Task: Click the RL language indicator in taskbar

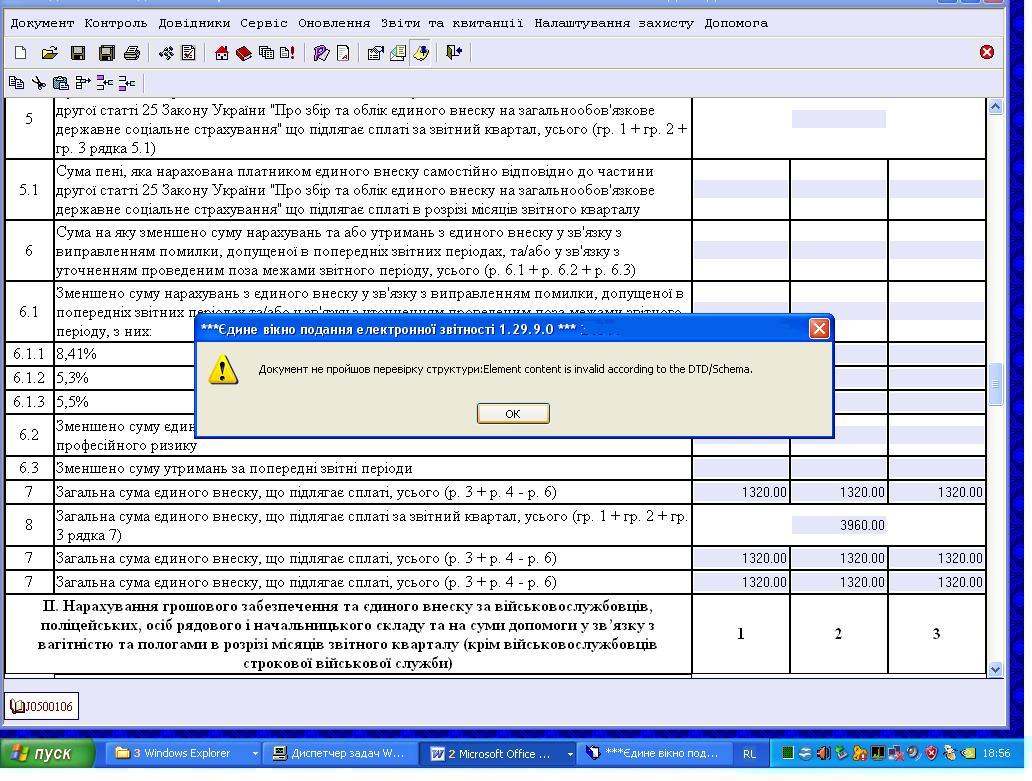Action: (749, 754)
